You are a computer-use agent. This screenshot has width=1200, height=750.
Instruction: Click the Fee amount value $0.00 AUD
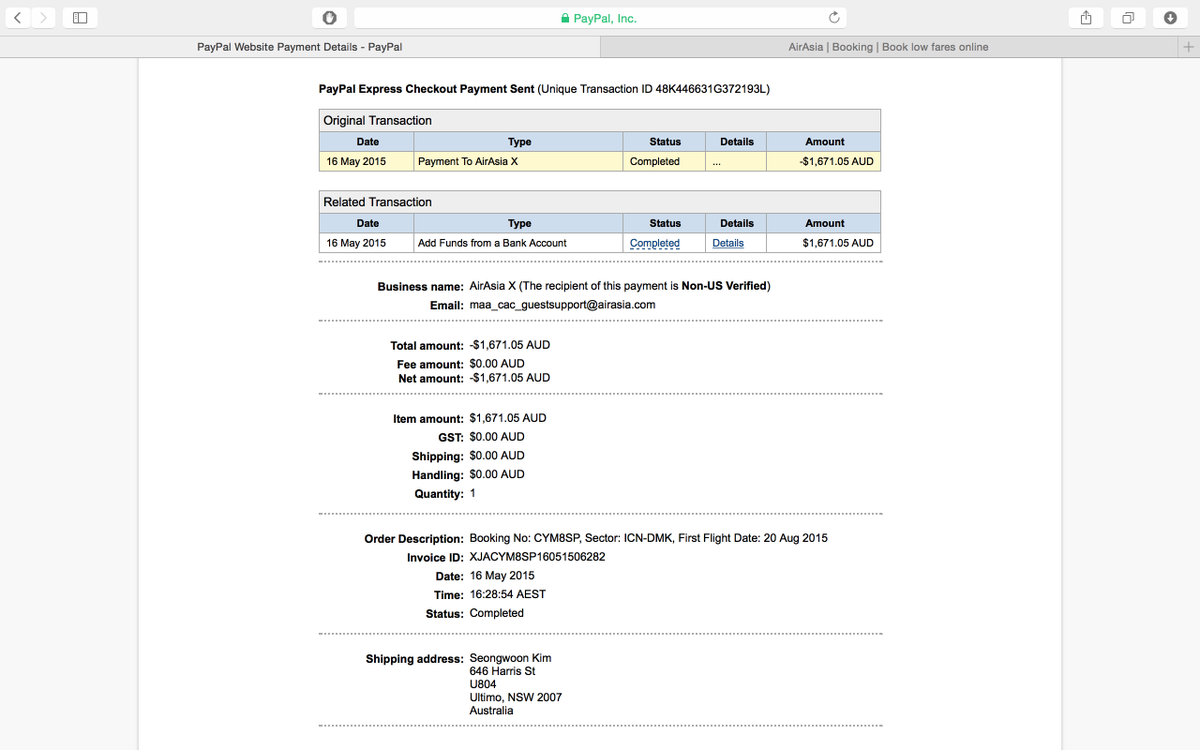(x=497, y=364)
